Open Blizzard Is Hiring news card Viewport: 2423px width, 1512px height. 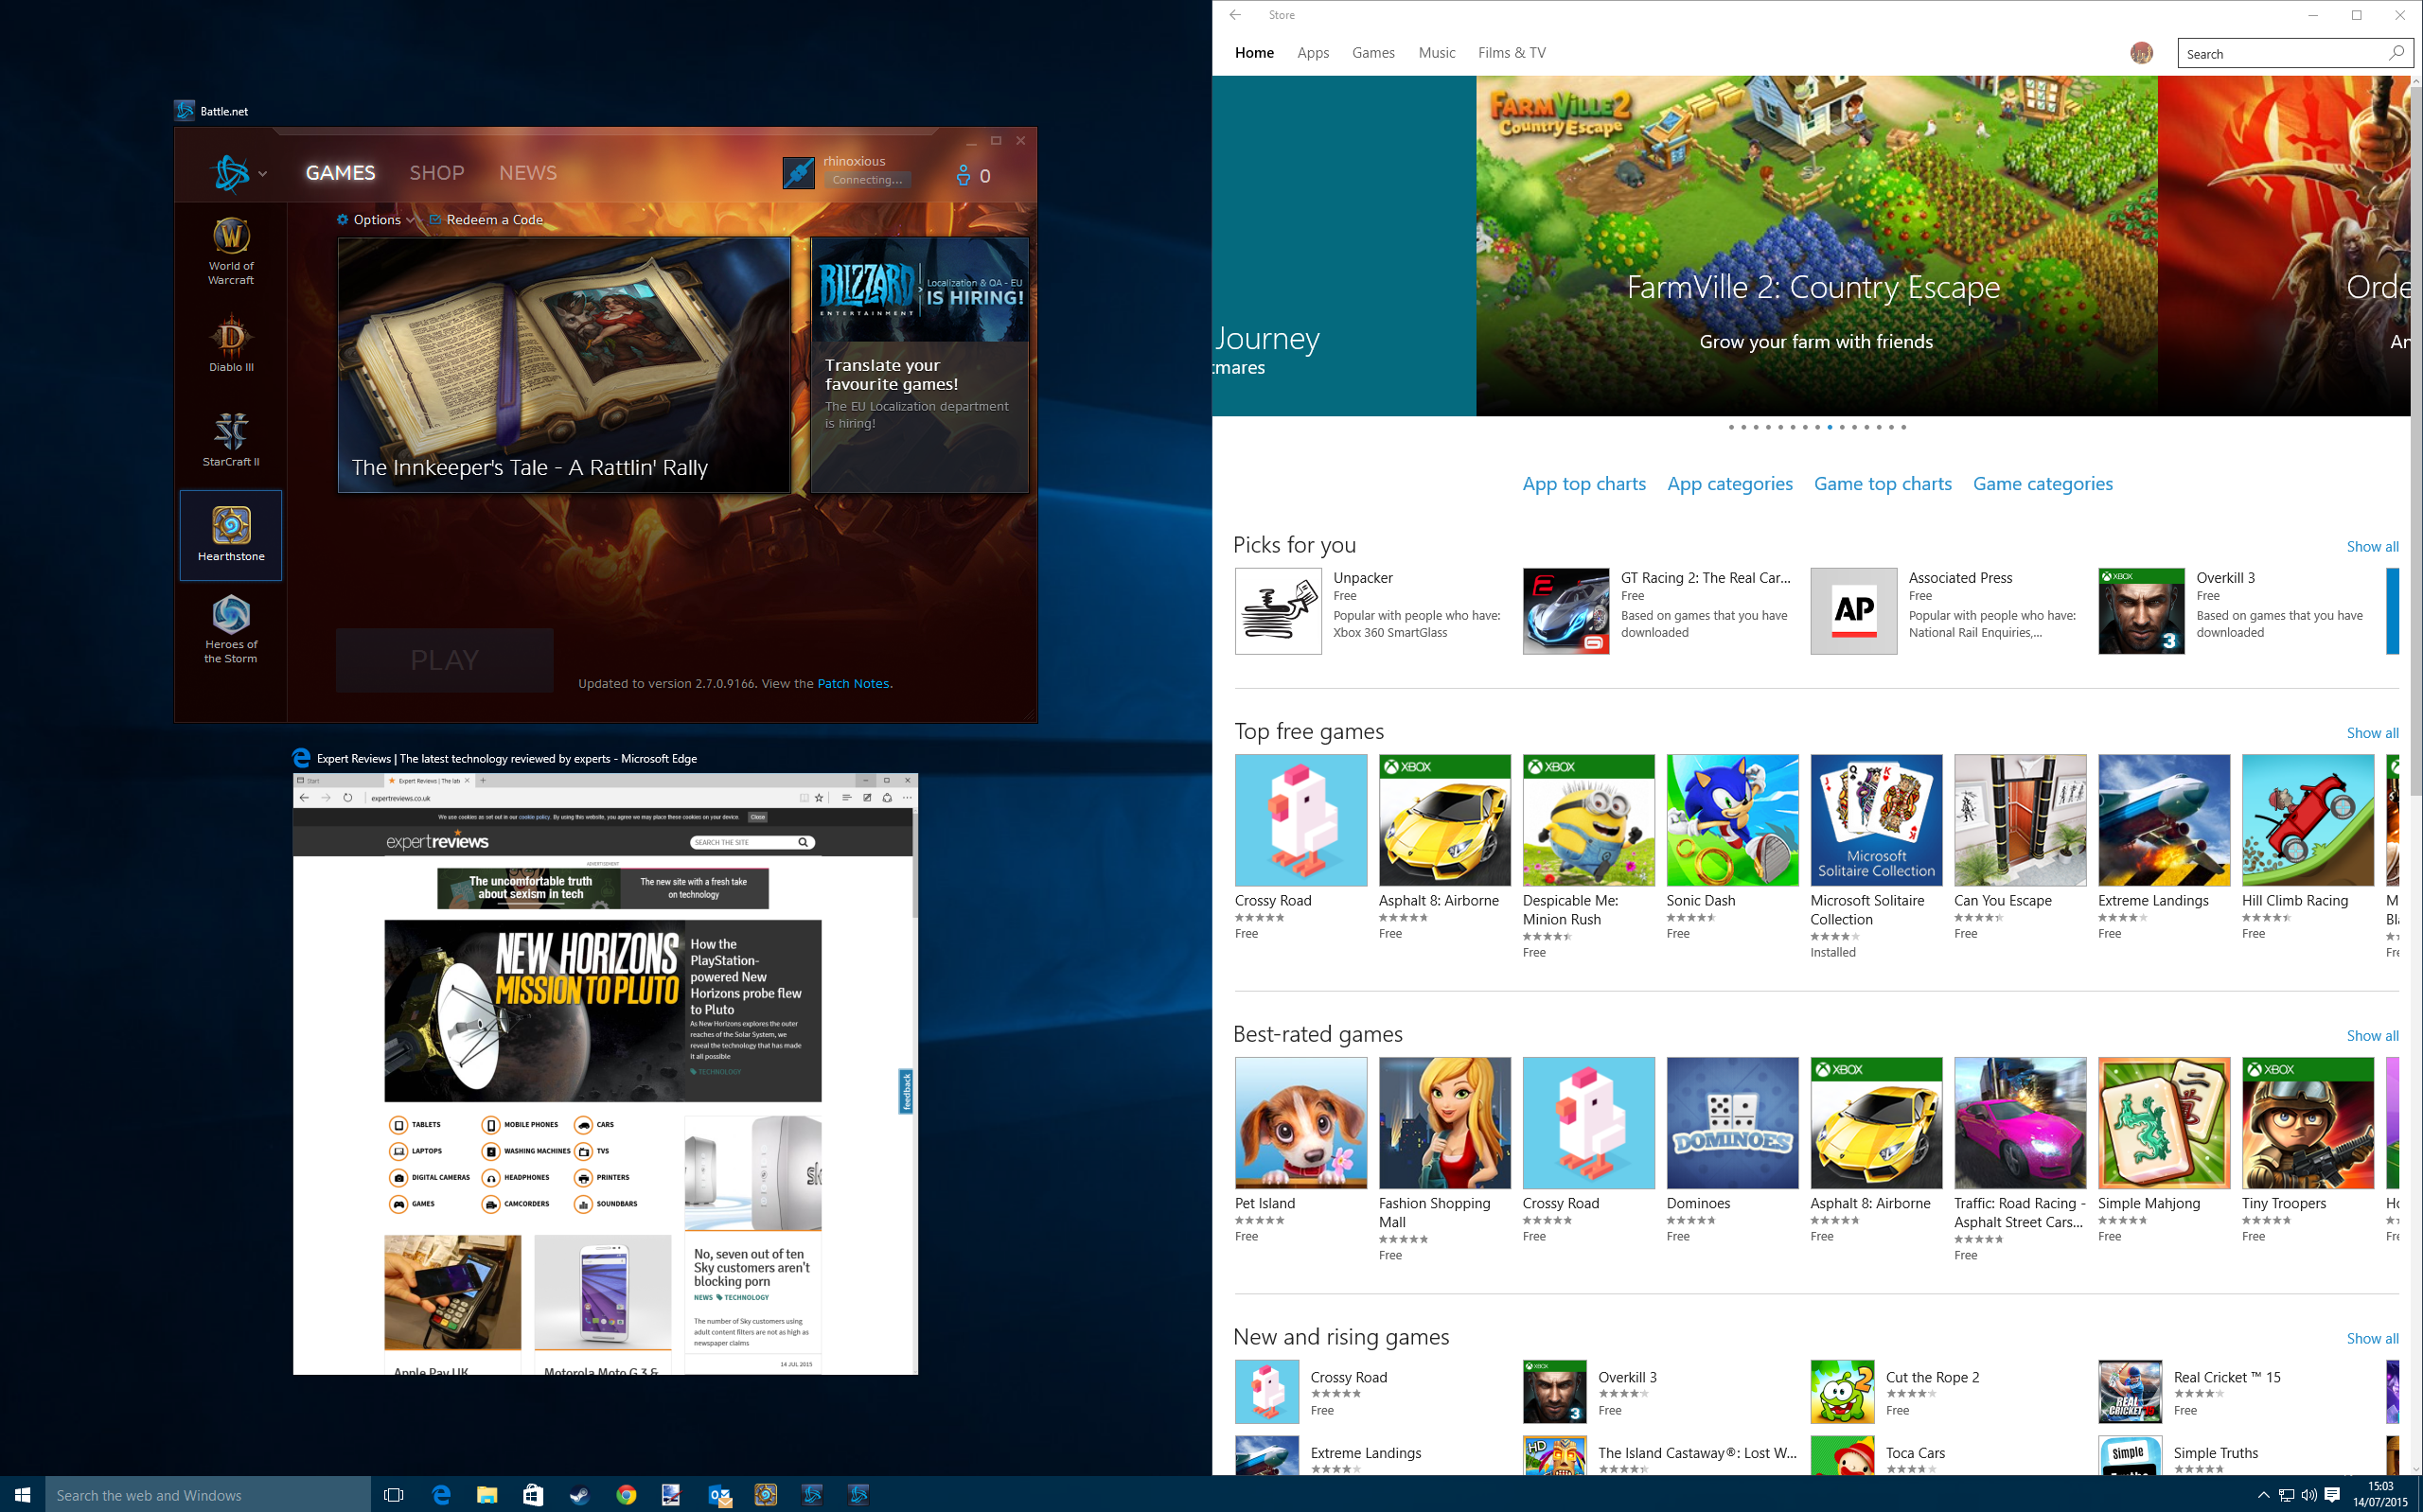coord(919,365)
